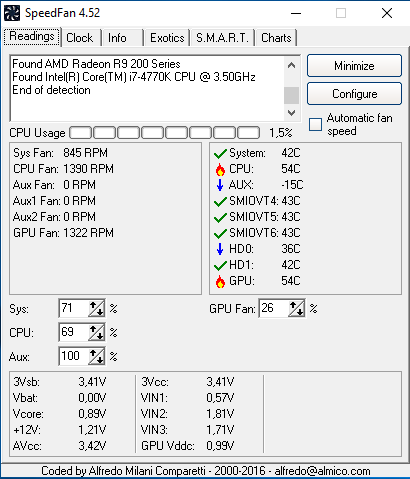Open the Configure dialog

pyautogui.click(x=354, y=94)
